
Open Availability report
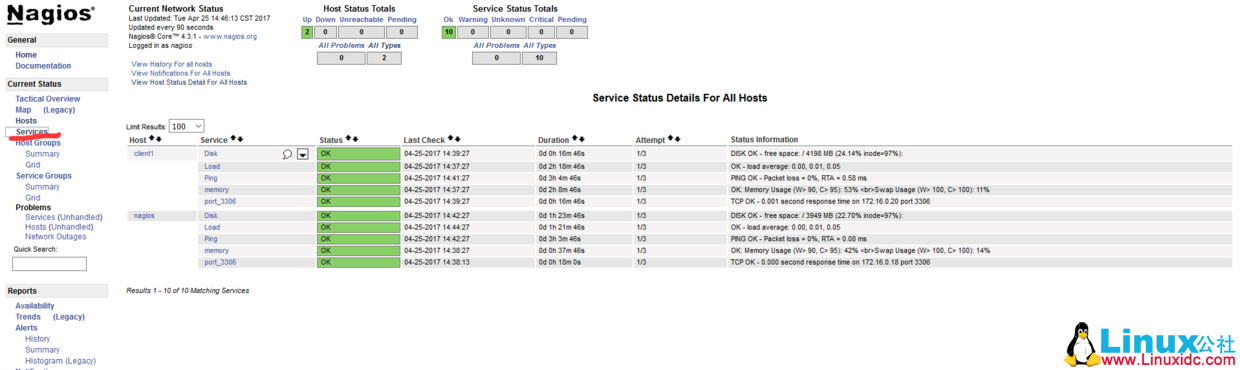coord(35,306)
